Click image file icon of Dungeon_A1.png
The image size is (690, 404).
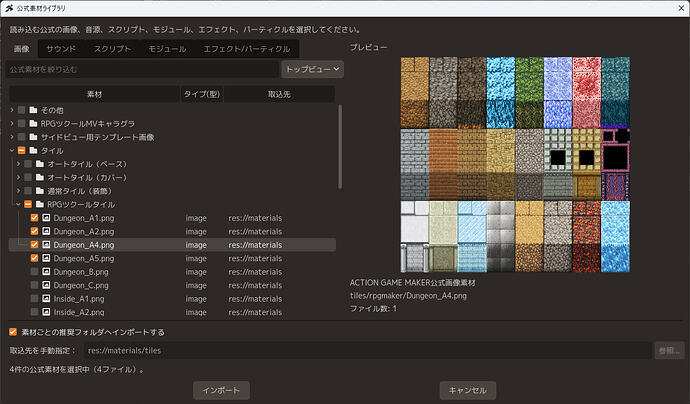46,218
